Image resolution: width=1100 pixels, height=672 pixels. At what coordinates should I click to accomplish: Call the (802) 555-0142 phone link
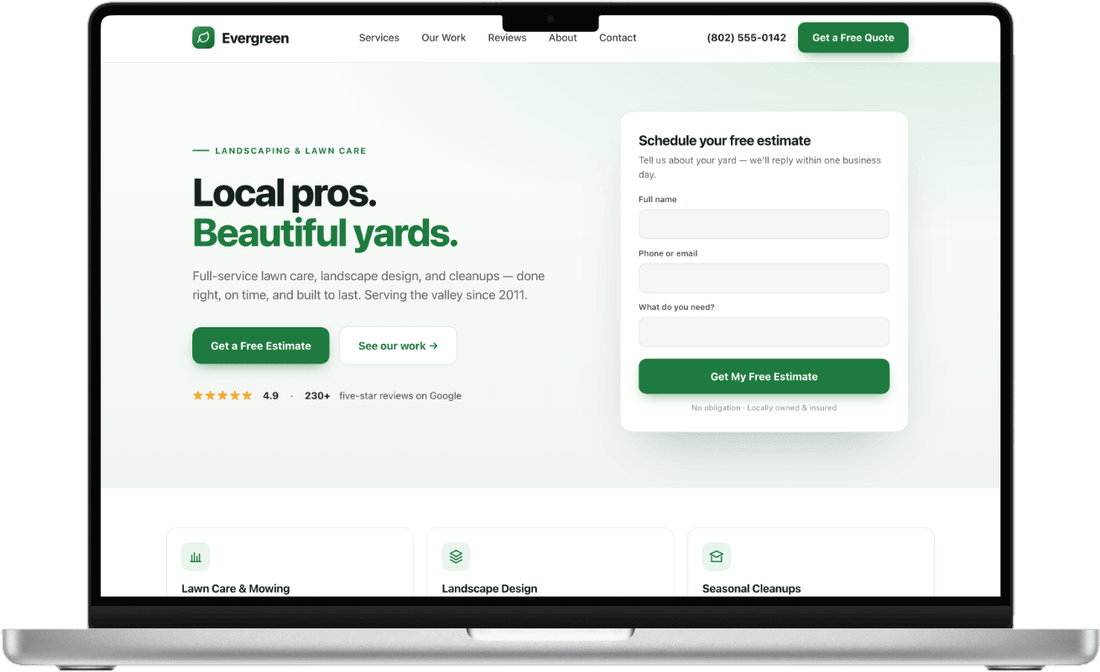tap(746, 38)
